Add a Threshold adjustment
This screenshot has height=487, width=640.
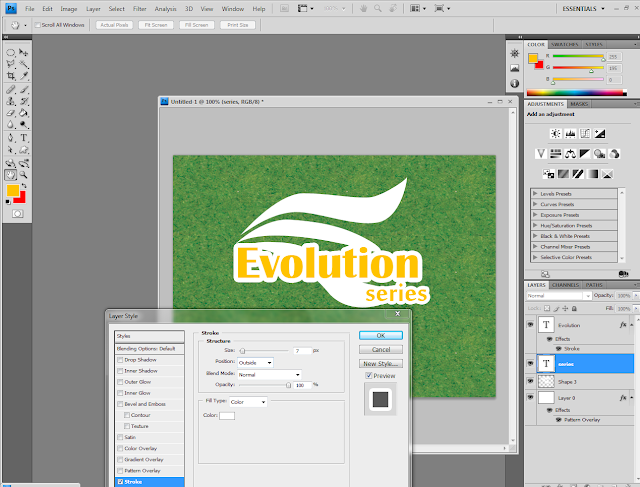578,174
